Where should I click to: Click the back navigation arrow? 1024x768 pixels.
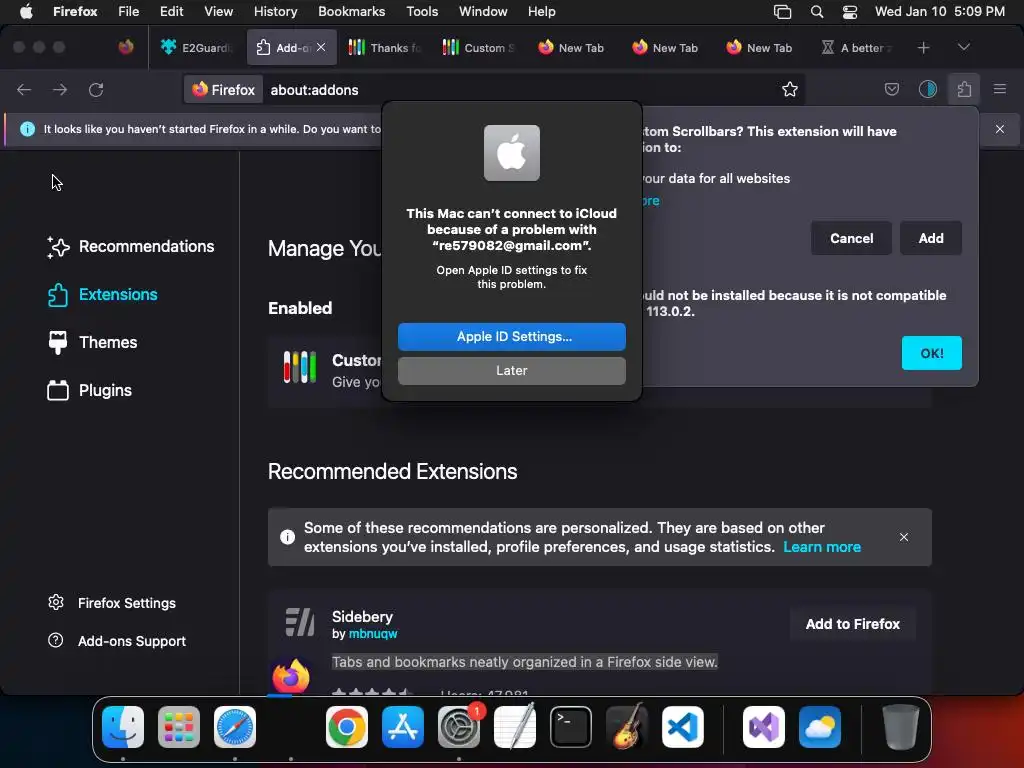(24, 89)
